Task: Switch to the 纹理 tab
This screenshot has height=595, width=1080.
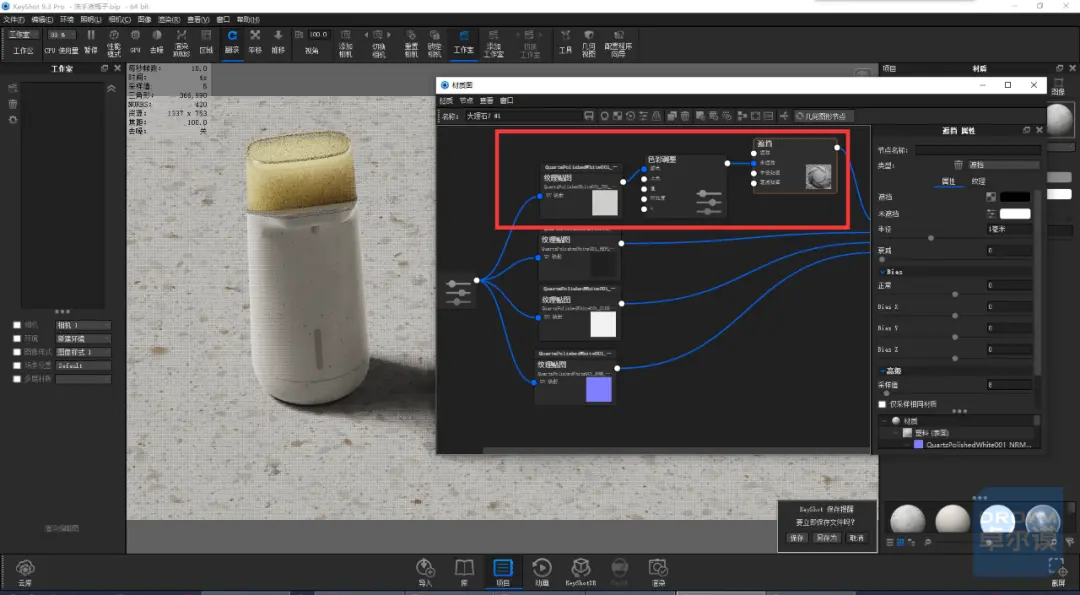Action: tap(978, 182)
